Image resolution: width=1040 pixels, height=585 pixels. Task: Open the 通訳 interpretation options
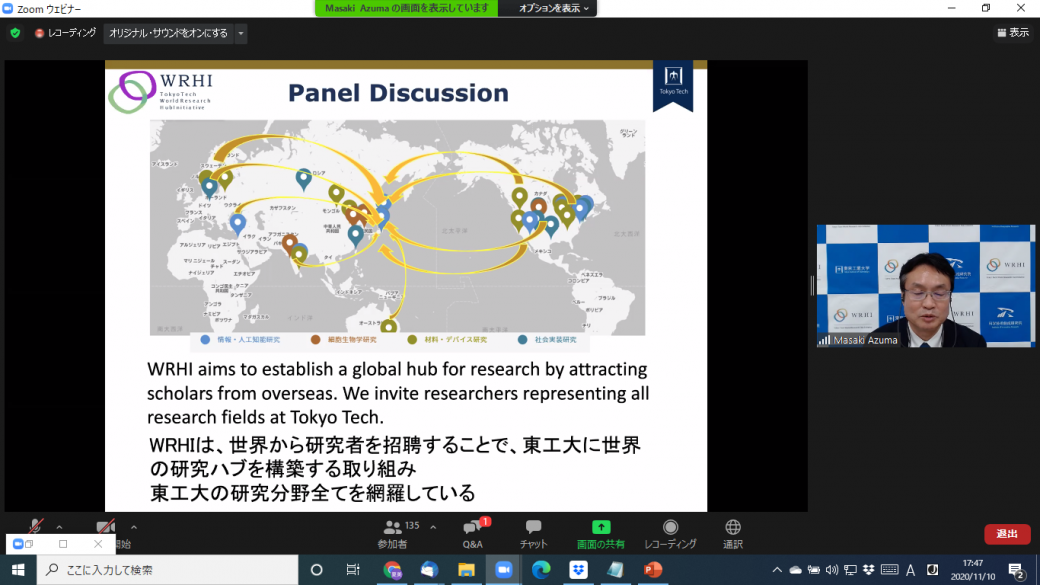click(x=733, y=534)
